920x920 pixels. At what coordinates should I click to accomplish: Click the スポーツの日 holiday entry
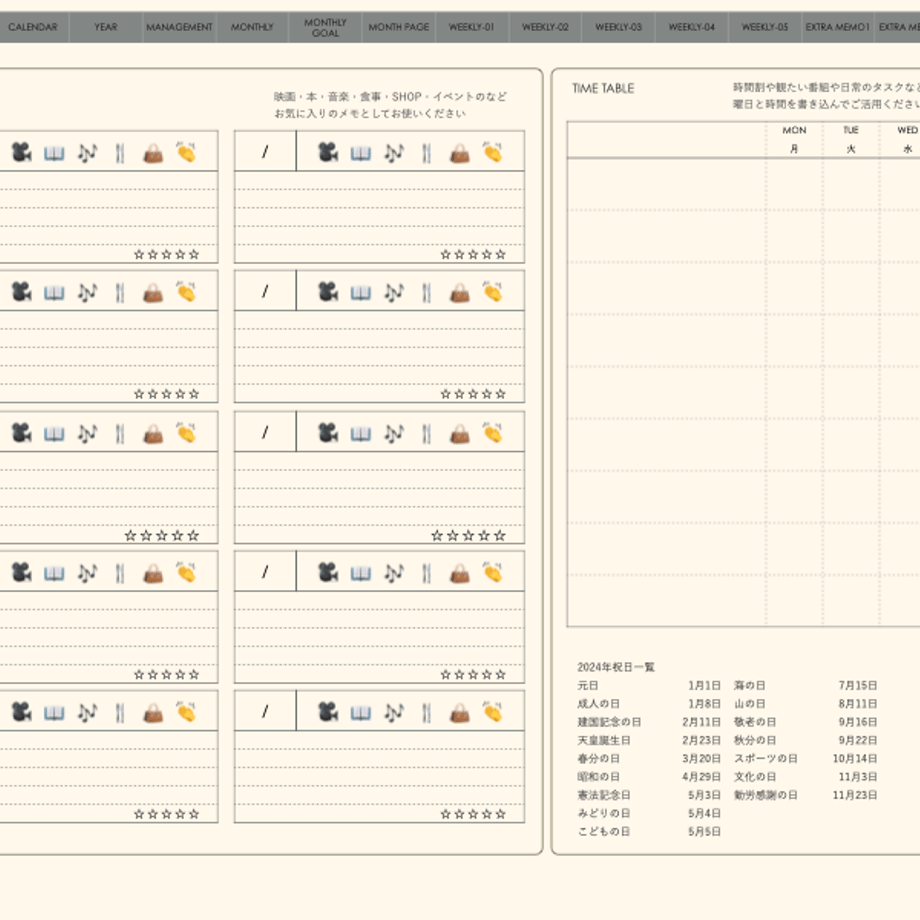[766, 759]
